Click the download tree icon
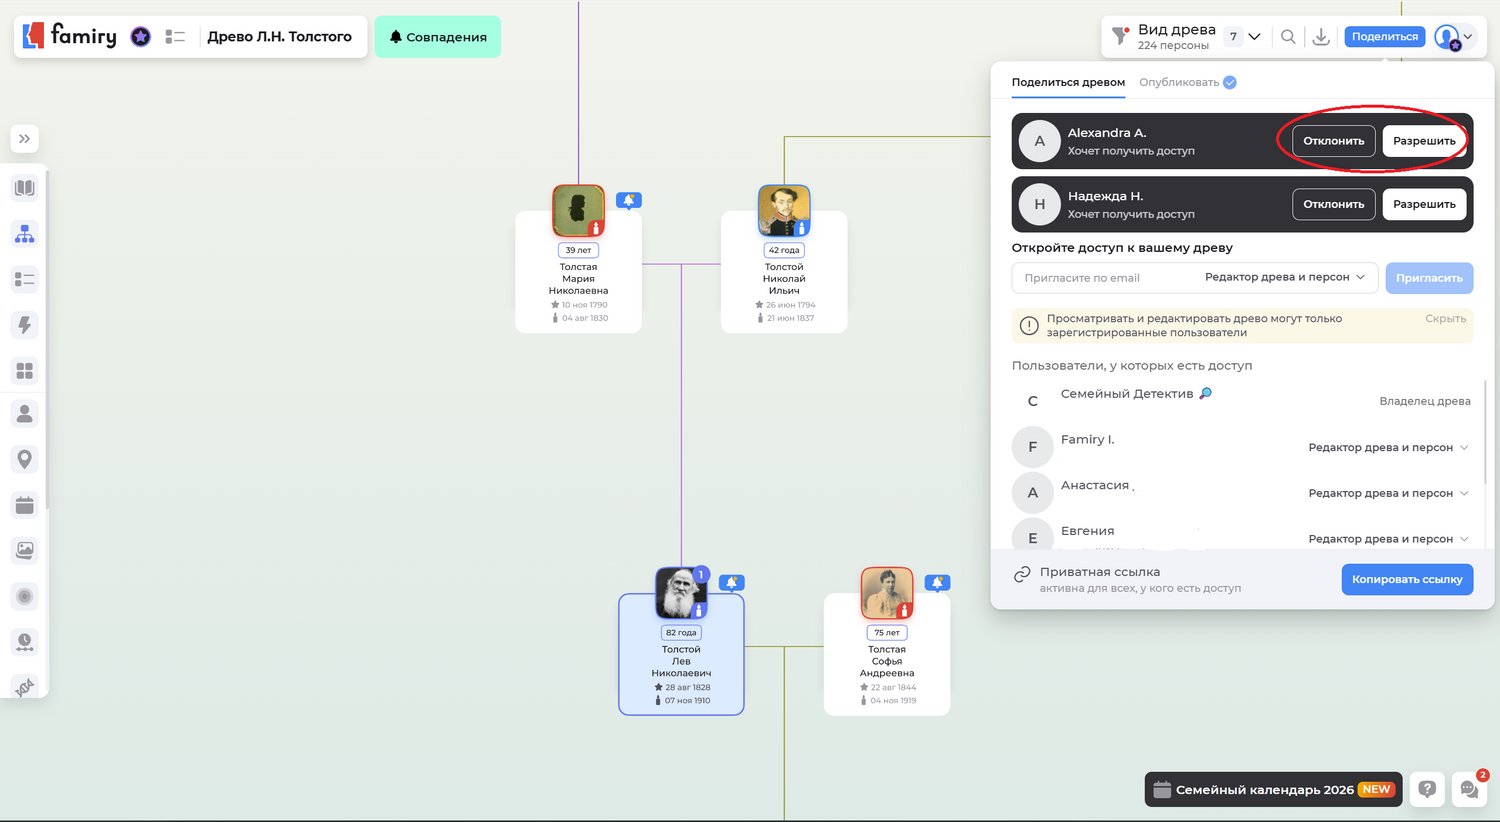The width and height of the screenshot is (1500, 822). pos(1321,37)
